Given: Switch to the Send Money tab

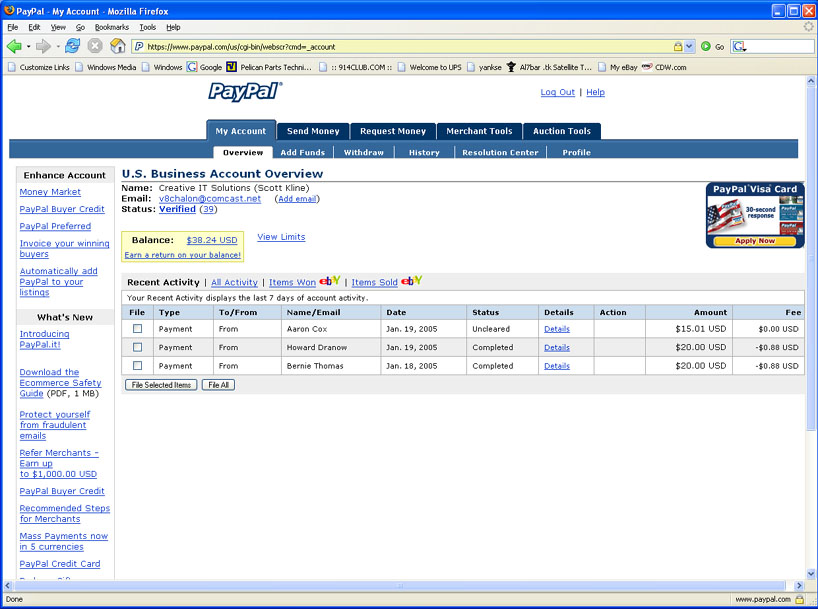Looking at the screenshot, I should tap(313, 131).
